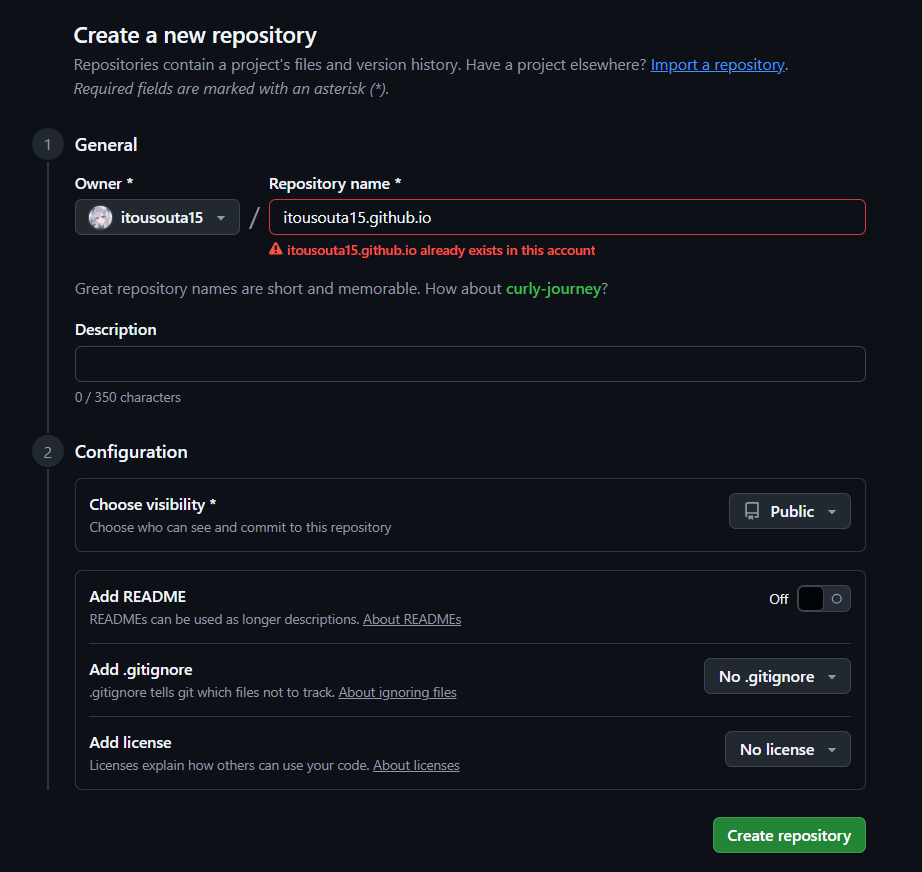The image size is (922, 872).
Task: Click step 1 General circle marker
Action: [47, 145]
